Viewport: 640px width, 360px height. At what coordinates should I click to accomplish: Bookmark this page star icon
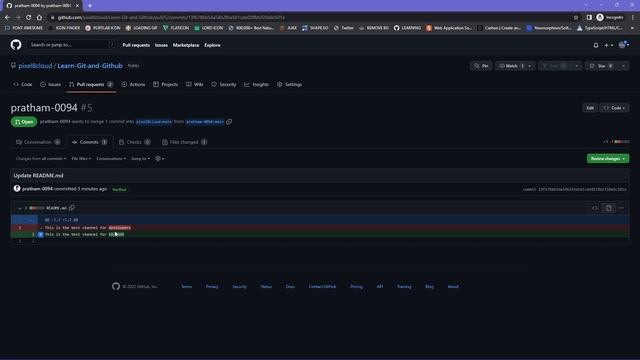point(576,18)
